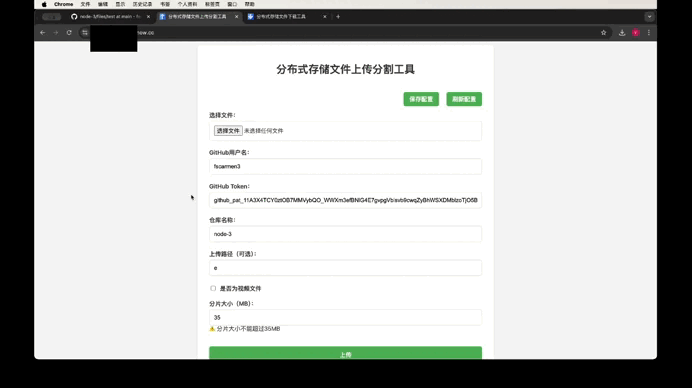The image size is (692, 388).
Task: Focus the GitHub Token input field
Action: coord(345,200)
